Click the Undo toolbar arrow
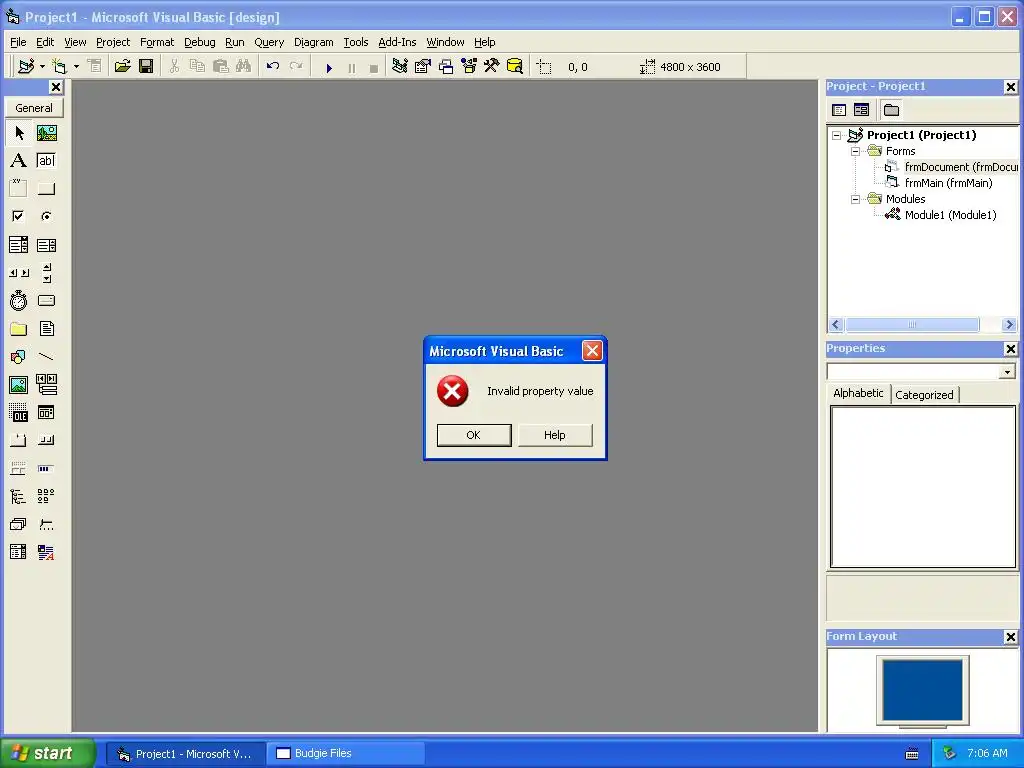This screenshot has width=1024, height=768. [x=273, y=66]
